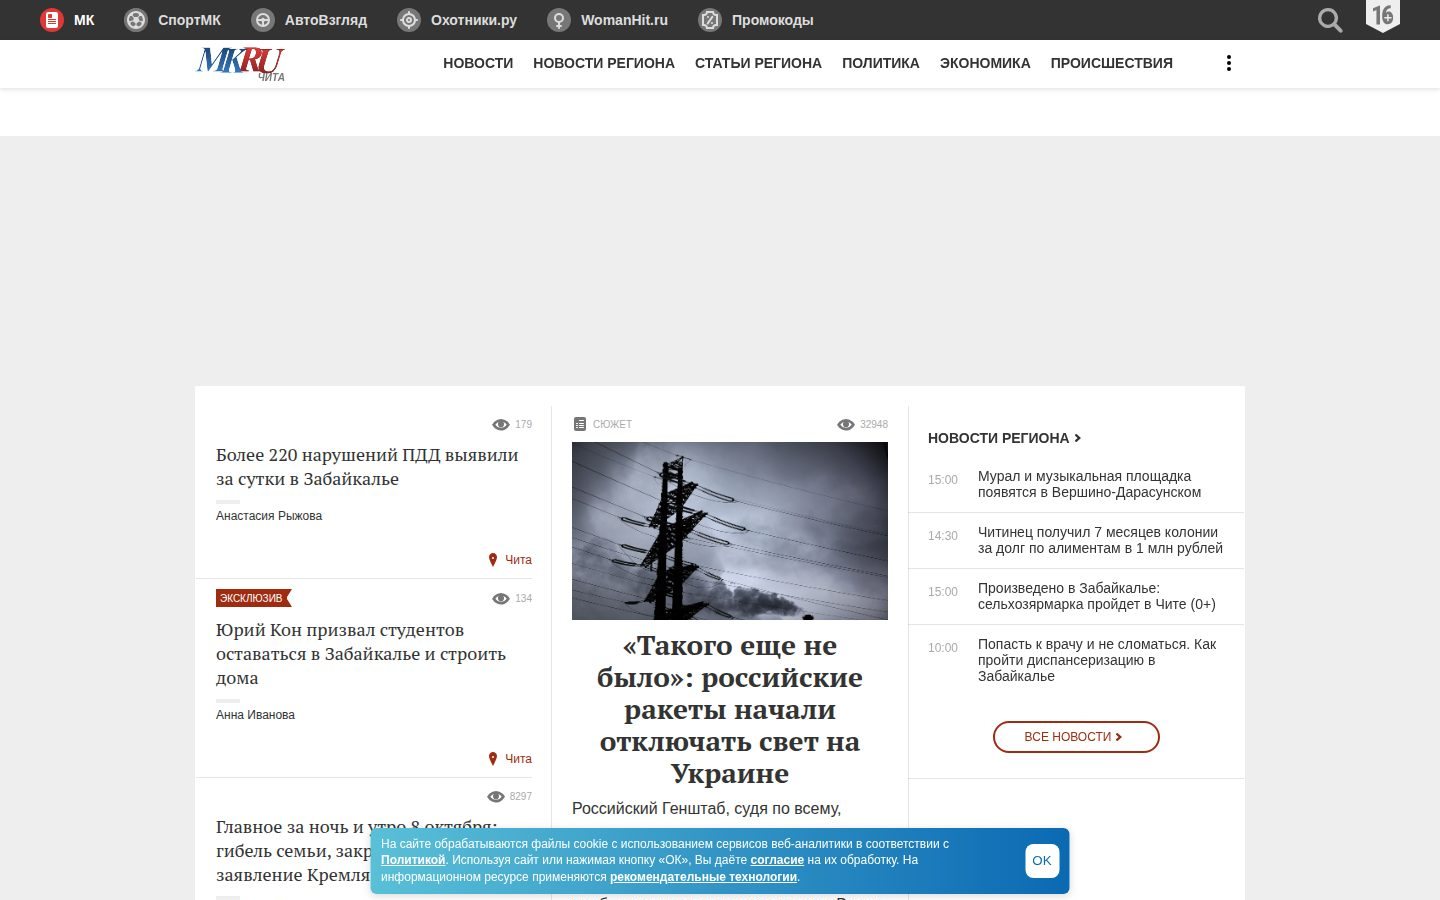
Task: Click the location pin icon under Анастасия Рыжова
Action: click(493, 560)
